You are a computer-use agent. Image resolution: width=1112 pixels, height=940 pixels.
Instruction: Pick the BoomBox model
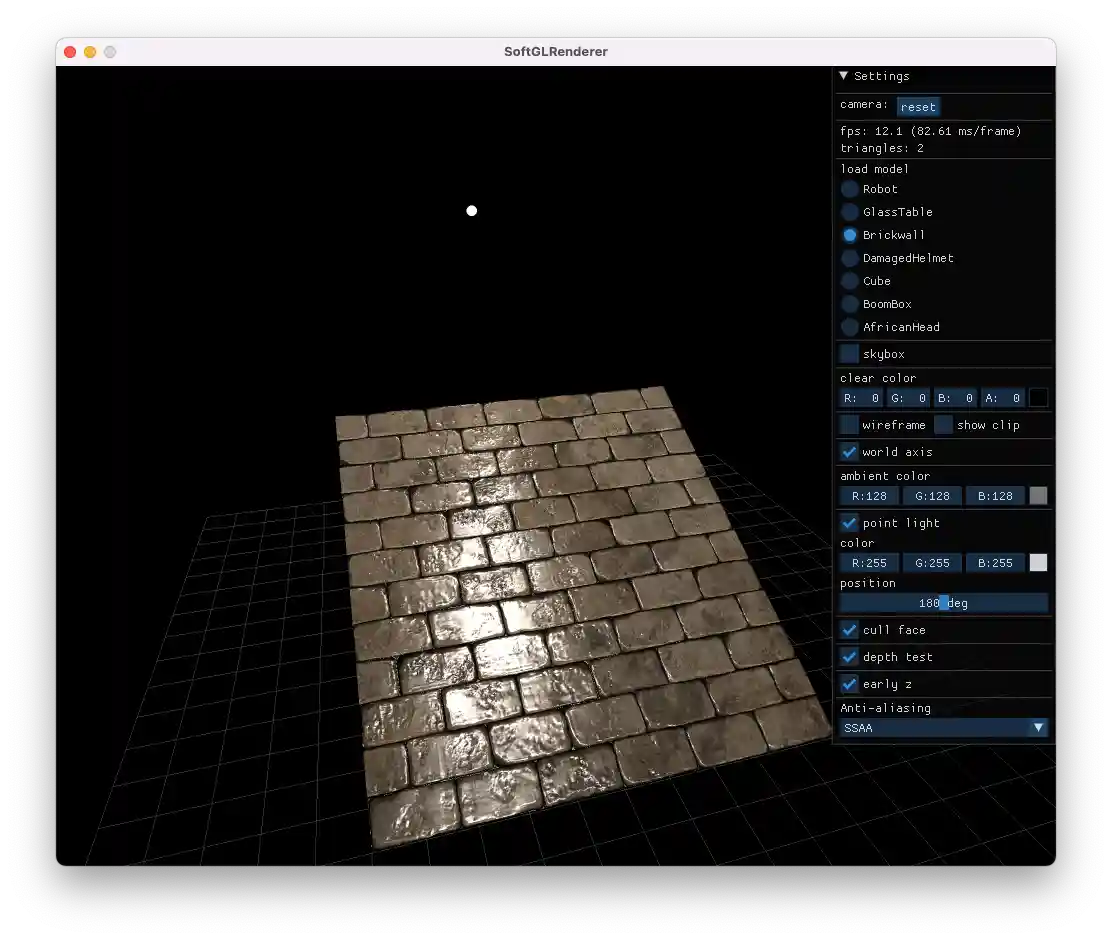[x=849, y=304]
